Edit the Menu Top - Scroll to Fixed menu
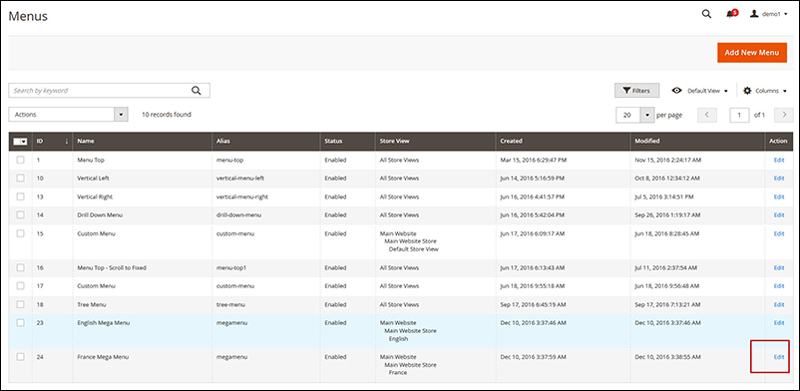The image size is (800, 391). [x=779, y=267]
